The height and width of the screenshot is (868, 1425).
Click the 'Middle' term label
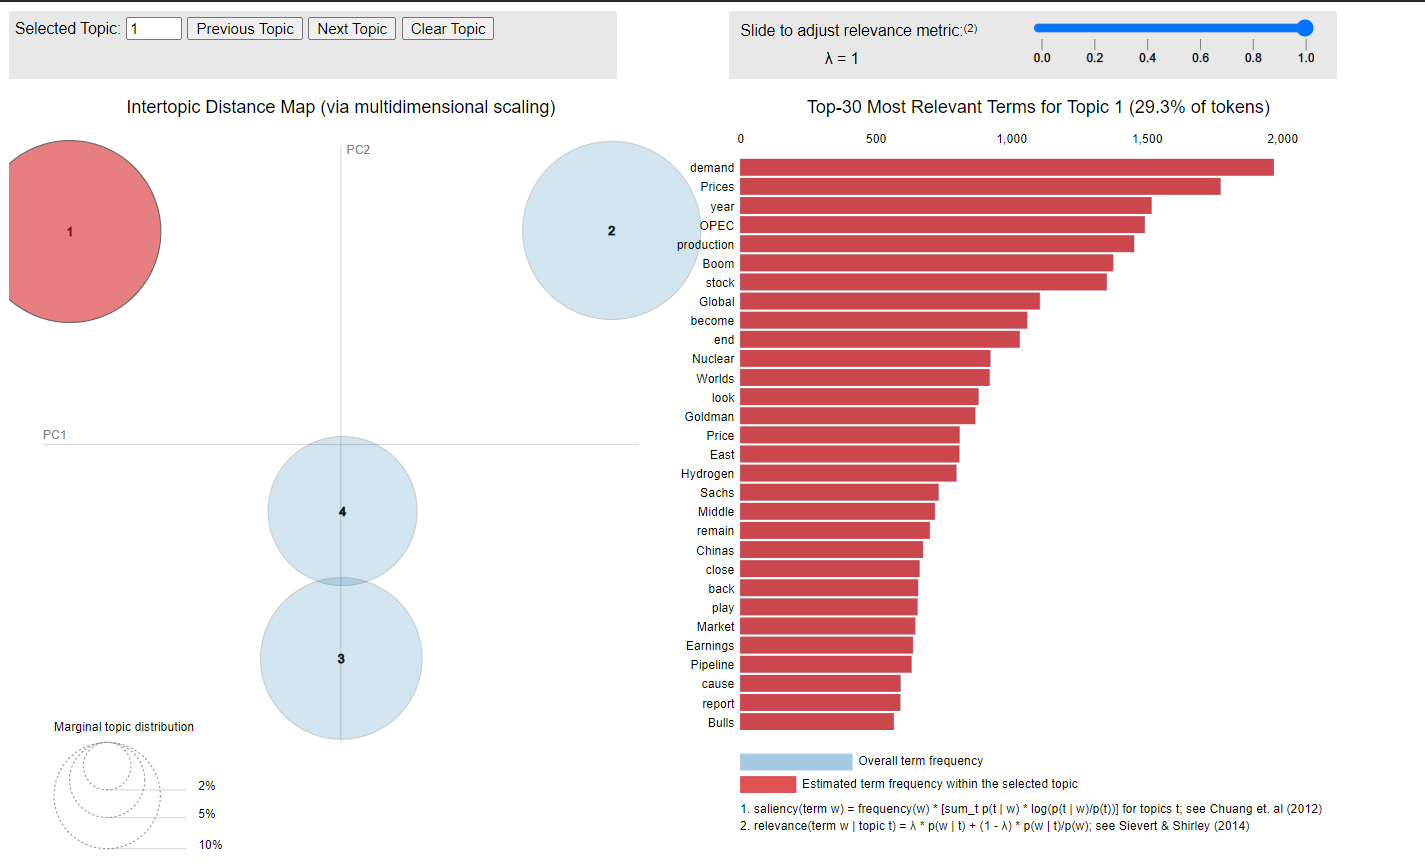click(716, 511)
